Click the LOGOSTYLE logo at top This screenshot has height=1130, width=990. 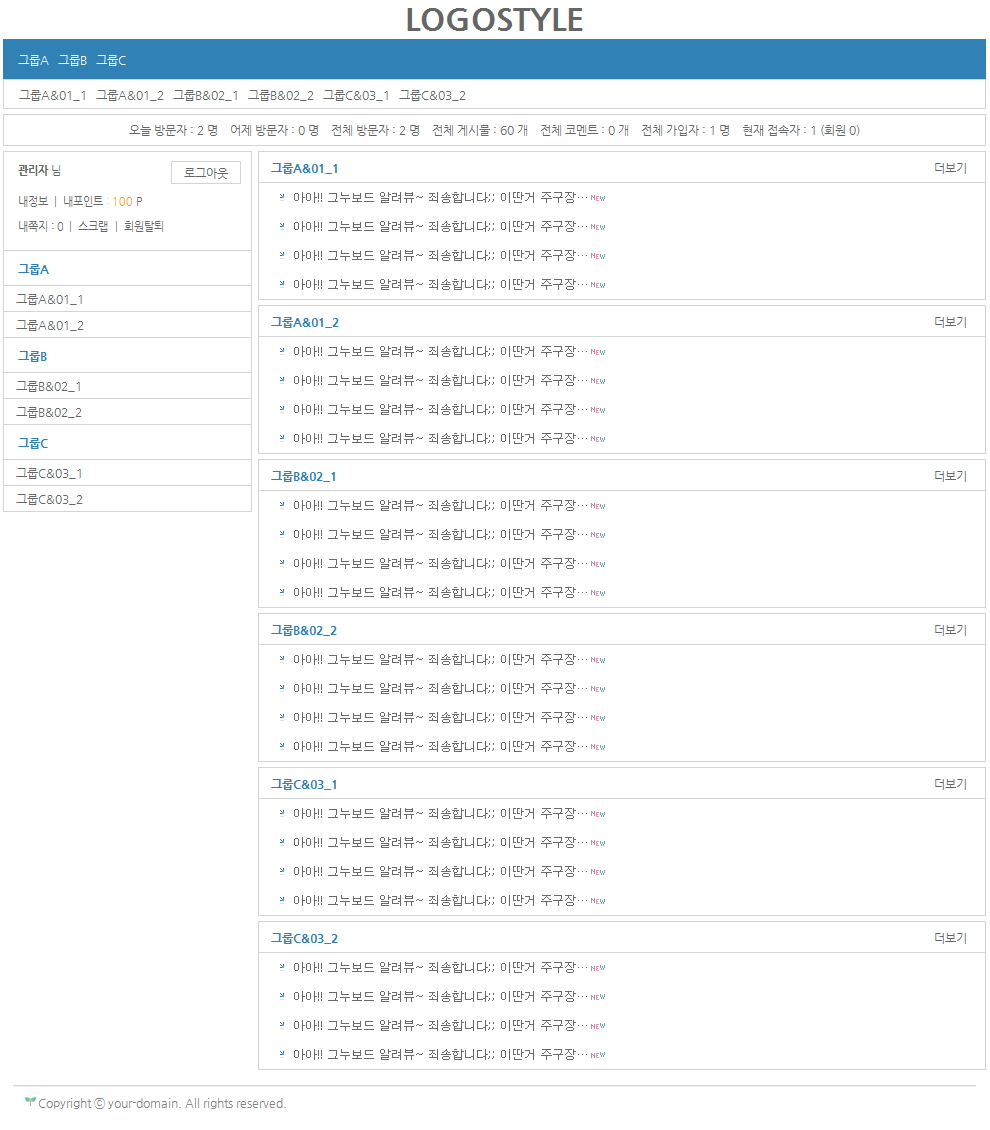pos(494,20)
